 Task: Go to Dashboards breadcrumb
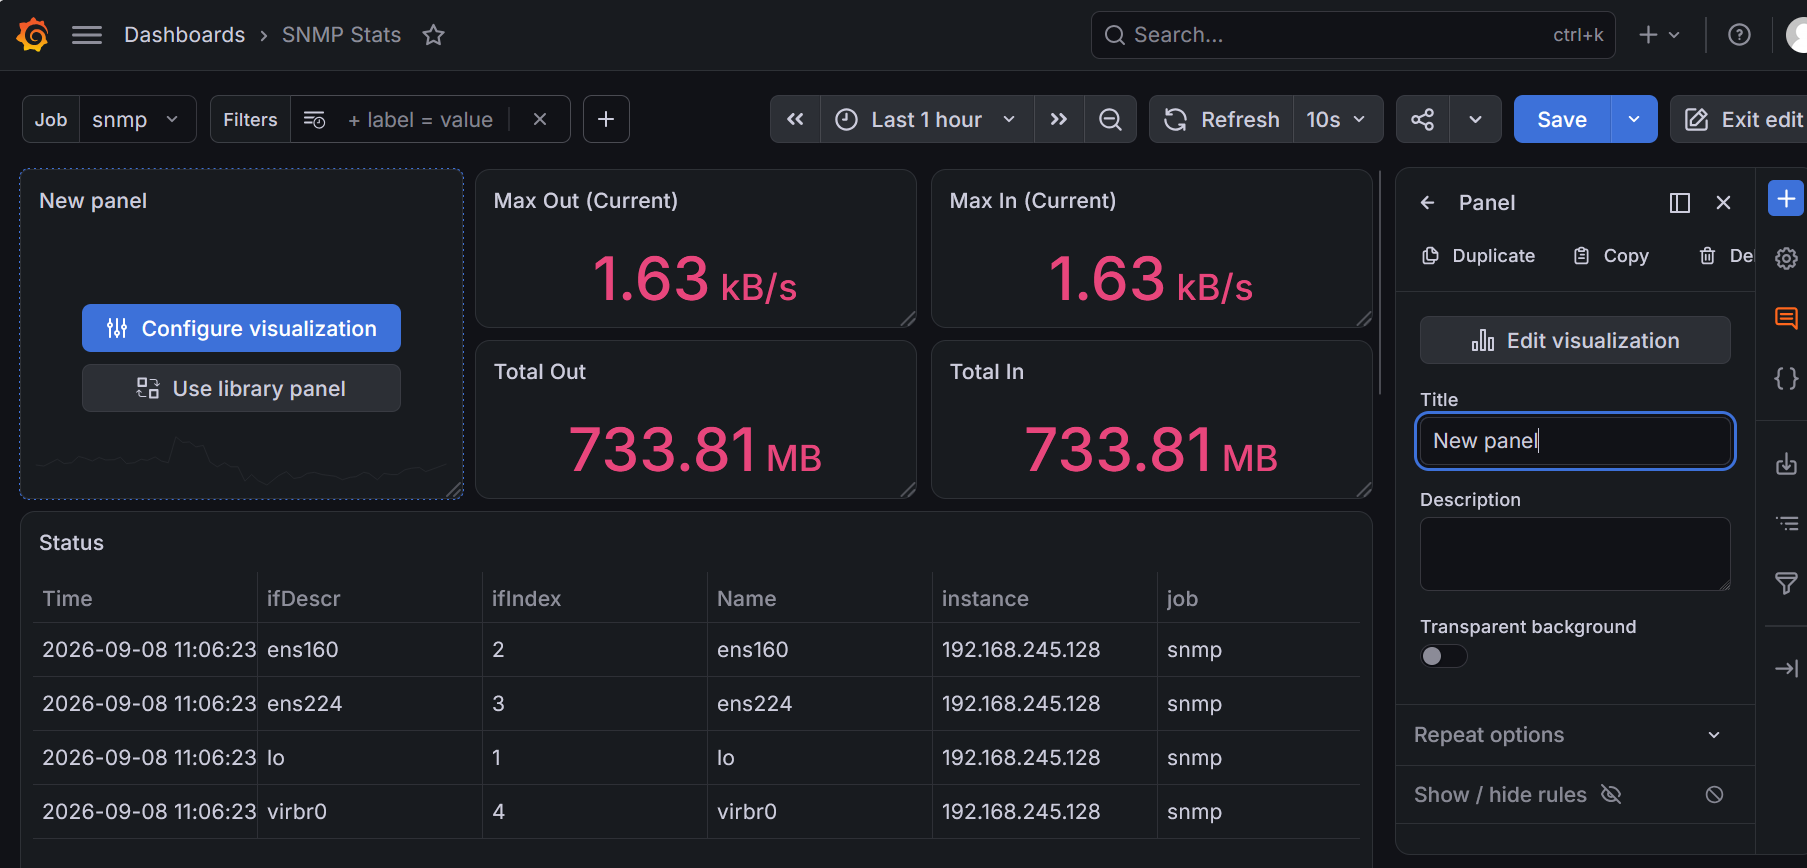pos(185,35)
